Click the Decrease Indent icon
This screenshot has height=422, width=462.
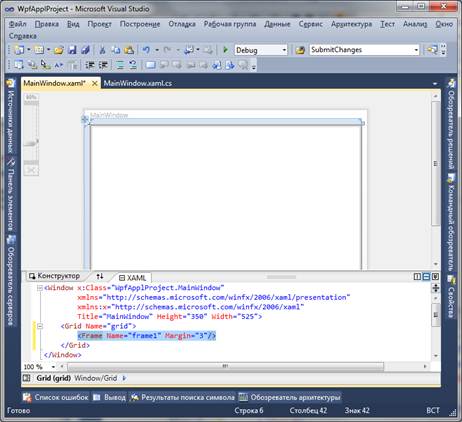(x=90, y=65)
